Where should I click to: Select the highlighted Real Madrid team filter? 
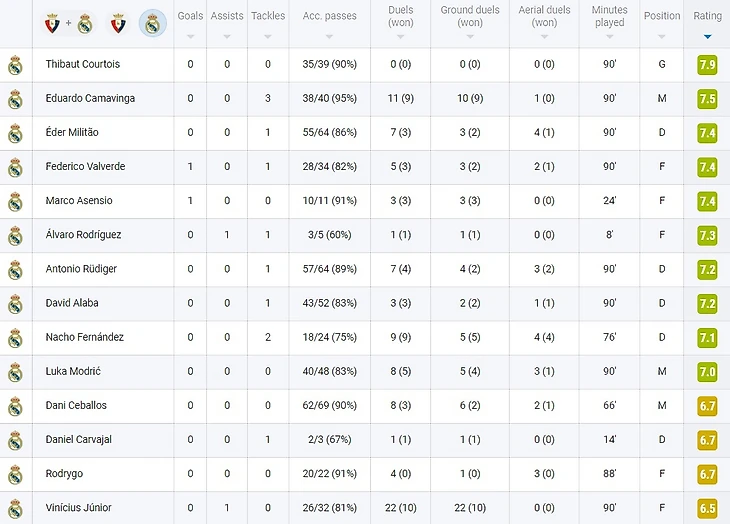pyautogui.click(x=152, y=23)
